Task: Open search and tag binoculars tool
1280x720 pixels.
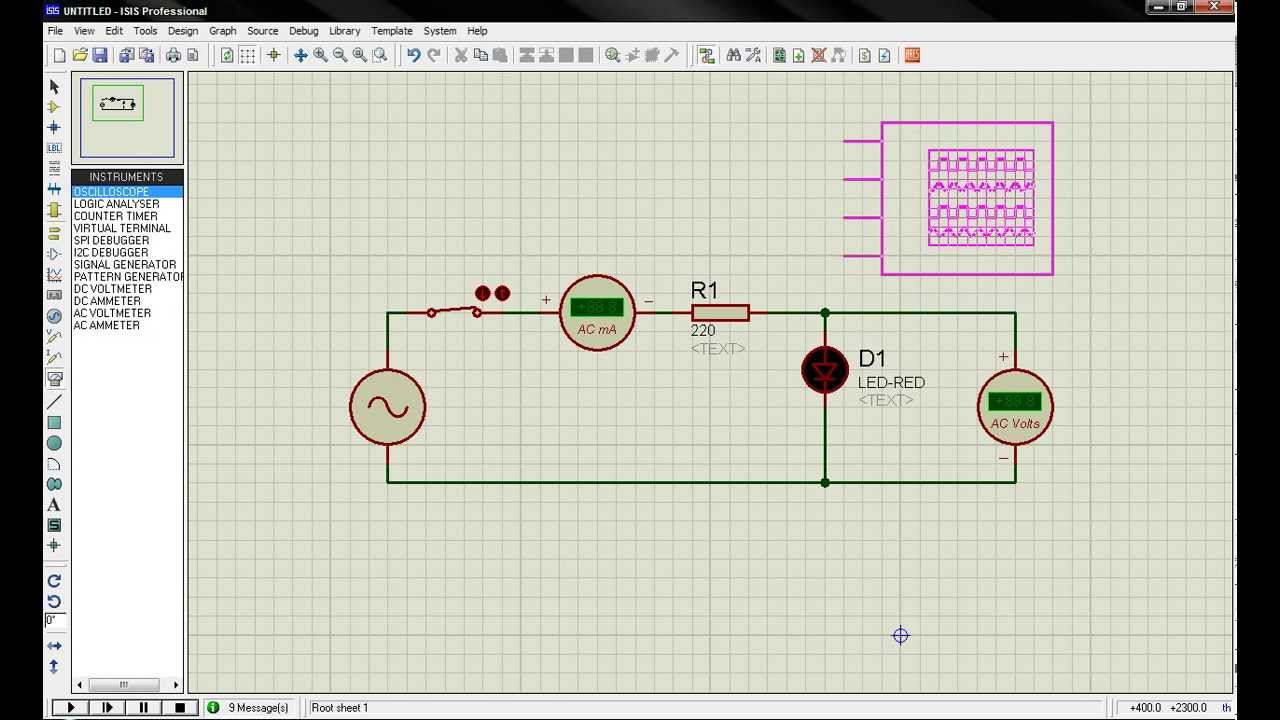Action: click(733, 55)
